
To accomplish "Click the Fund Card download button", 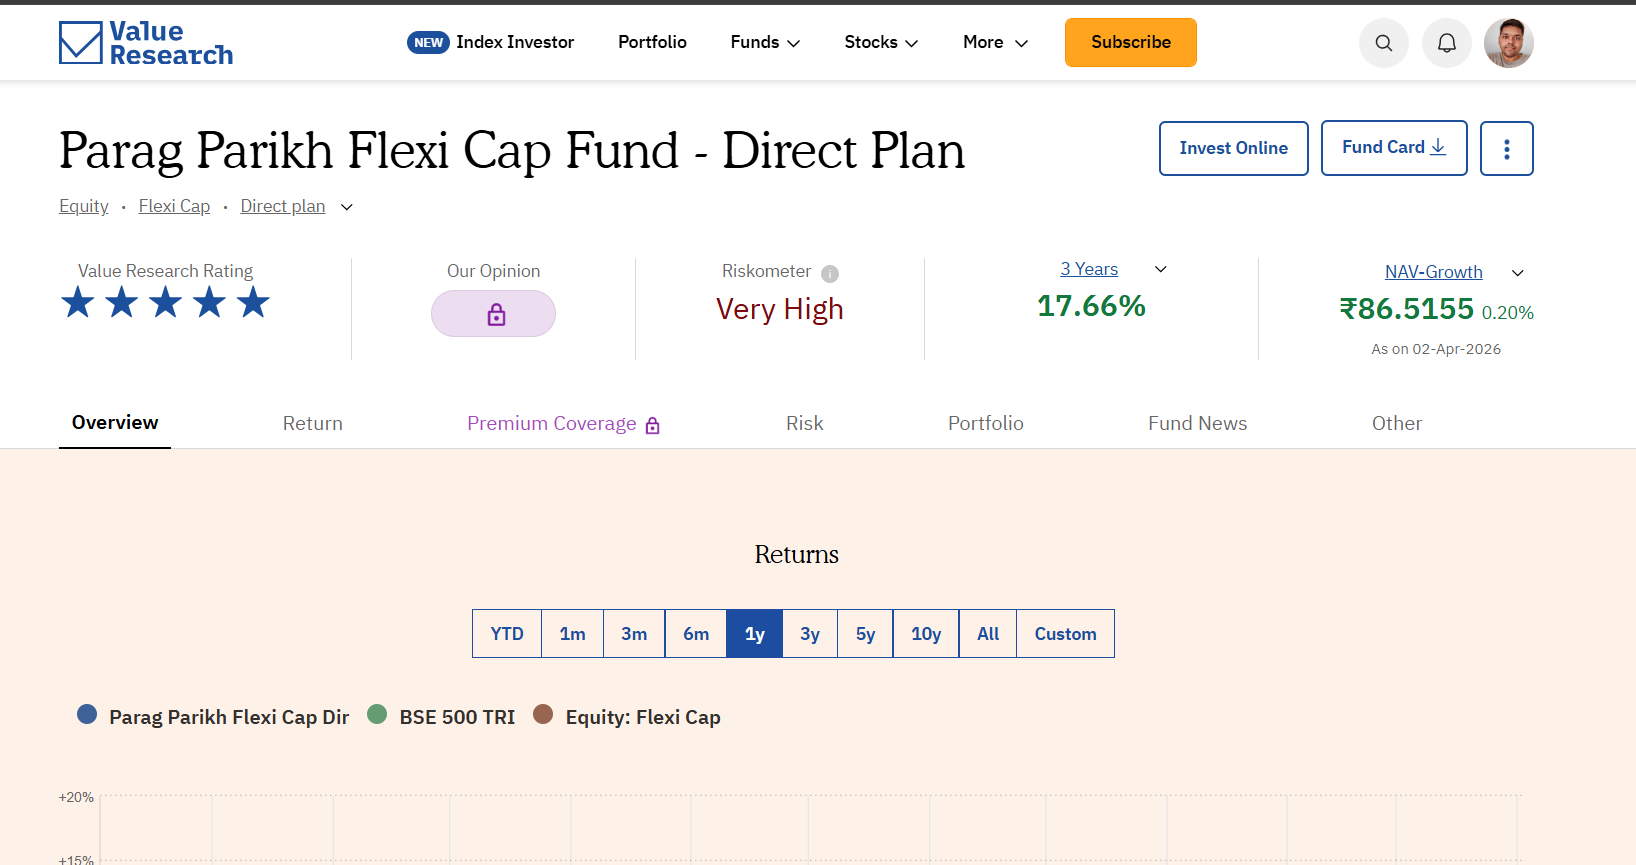I will [x=1393, y=148].
